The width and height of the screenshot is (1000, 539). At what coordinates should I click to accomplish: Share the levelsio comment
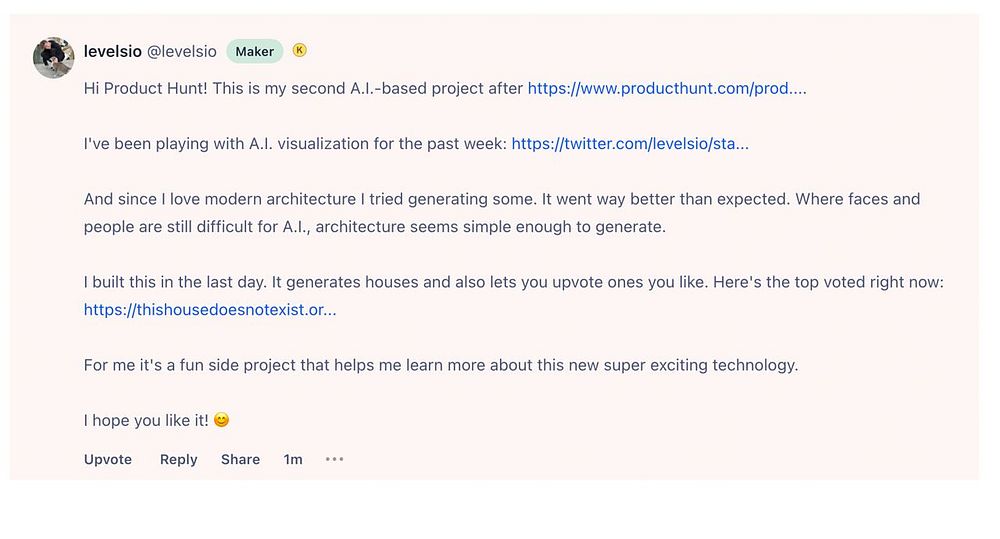click(240, 460)
